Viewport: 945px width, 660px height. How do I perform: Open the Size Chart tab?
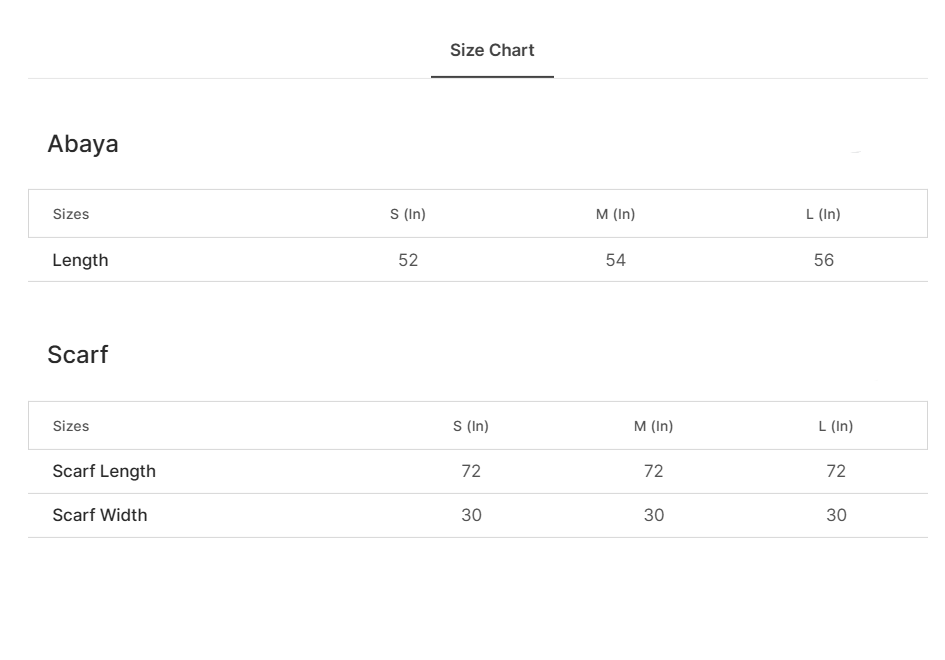[492, 51]
